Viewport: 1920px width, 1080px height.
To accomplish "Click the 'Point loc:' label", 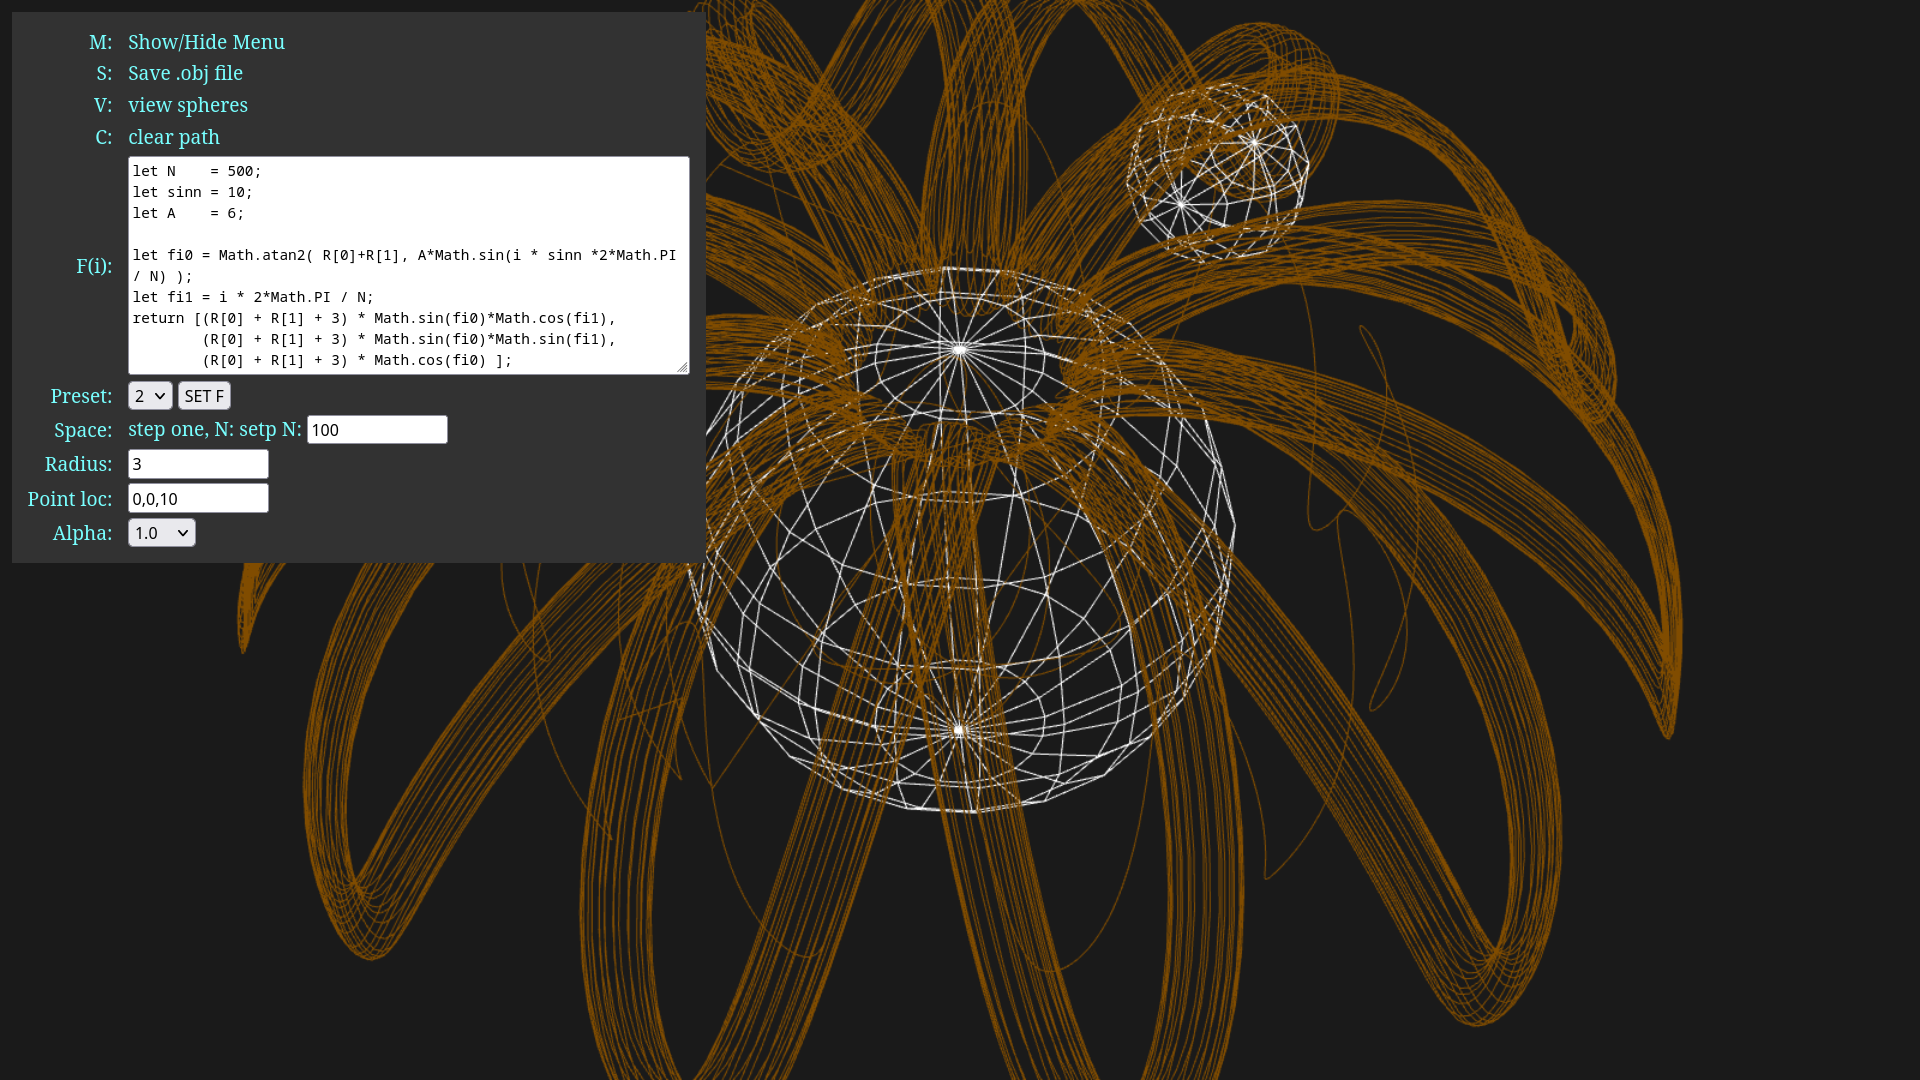I will pyautogui.click(x=70, y=499).
